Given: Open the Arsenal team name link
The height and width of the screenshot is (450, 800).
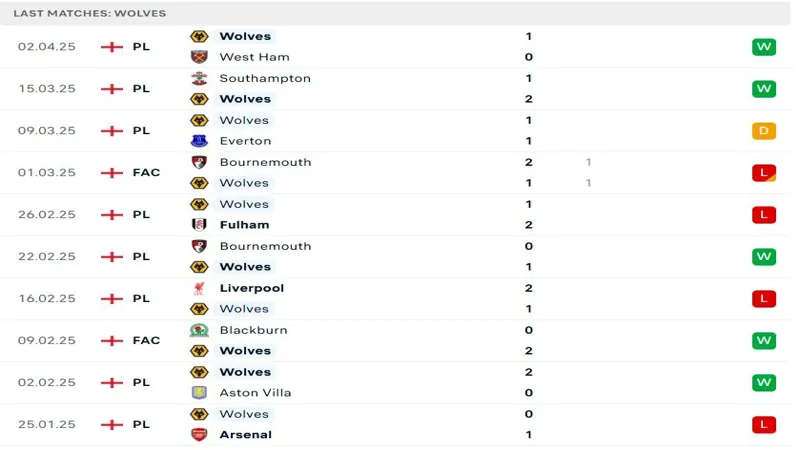Looking at the screenshot, I should [x=245, y=435].
